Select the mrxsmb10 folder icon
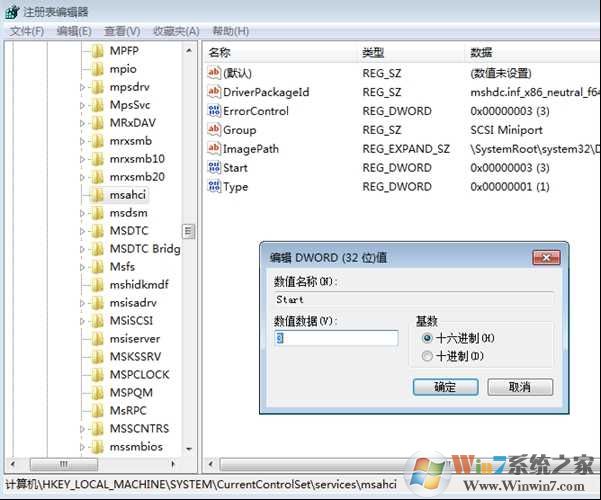 point(98,159)
